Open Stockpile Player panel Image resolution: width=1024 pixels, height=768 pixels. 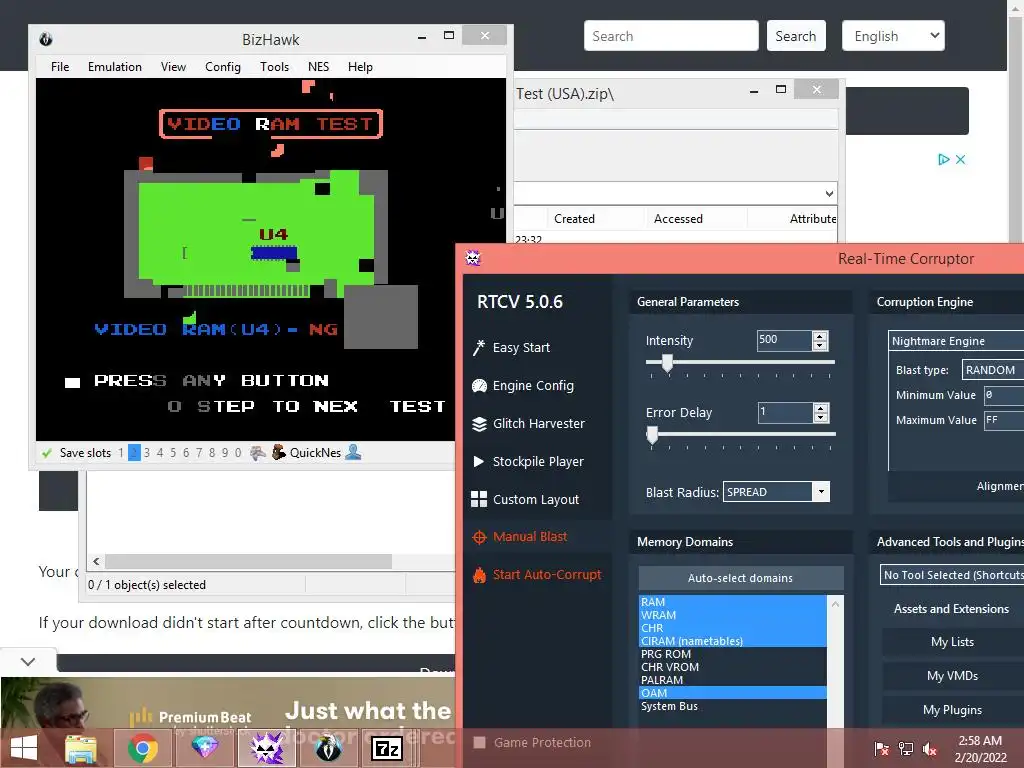(x=528, y=461)
